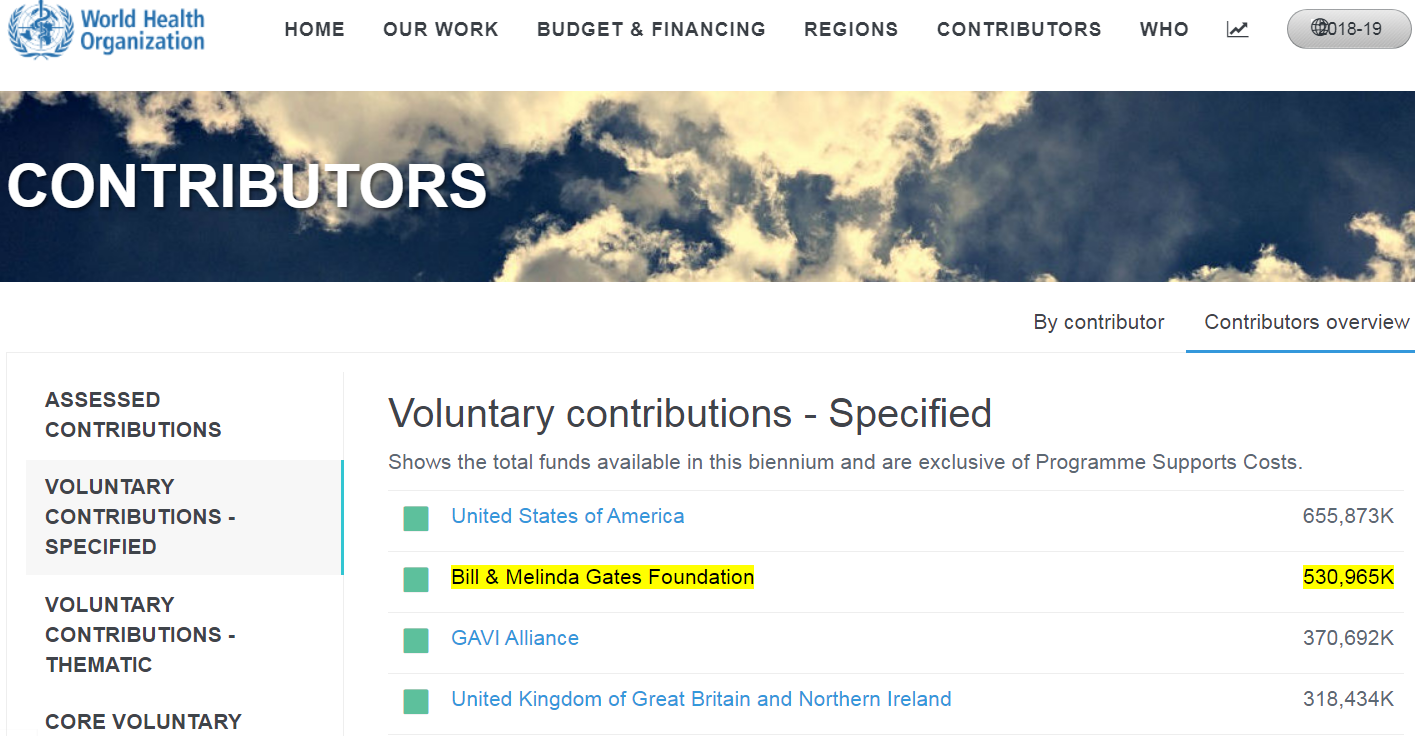Click the green square beside Bill & Melinda Gates Foundation
The height and width of the screenshot is (736, 1415).
[416, 579]
